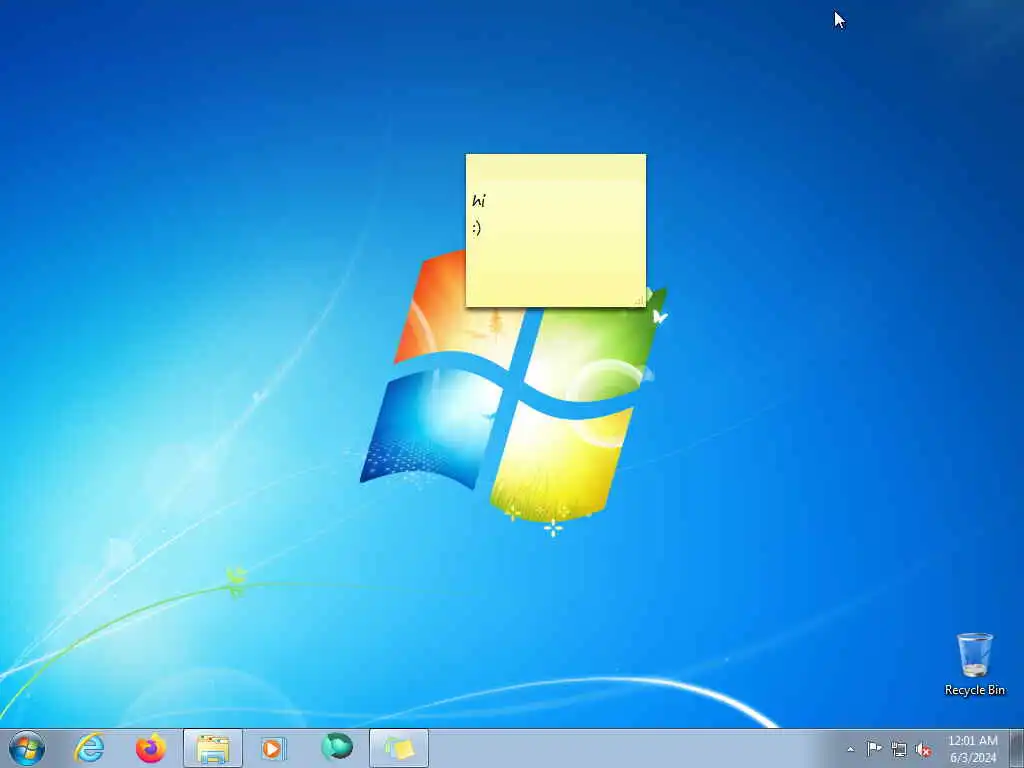The height and width of the screenshot is (768, 1024).
Task: Click the 'hi' text in the sticky note
Action: pos(479,200)
